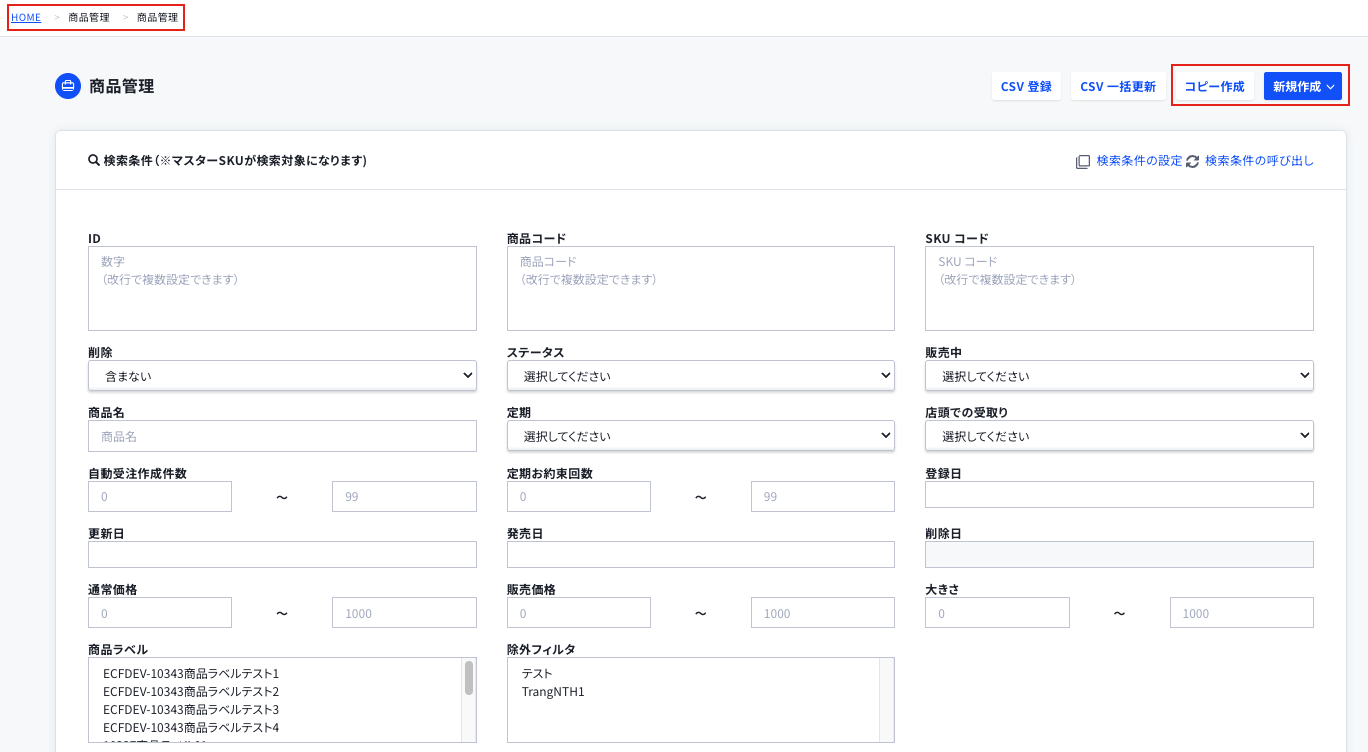1368x752 pixels.
Task: Open the 新規作成 chevron menu
Action: pos(1303,86)
